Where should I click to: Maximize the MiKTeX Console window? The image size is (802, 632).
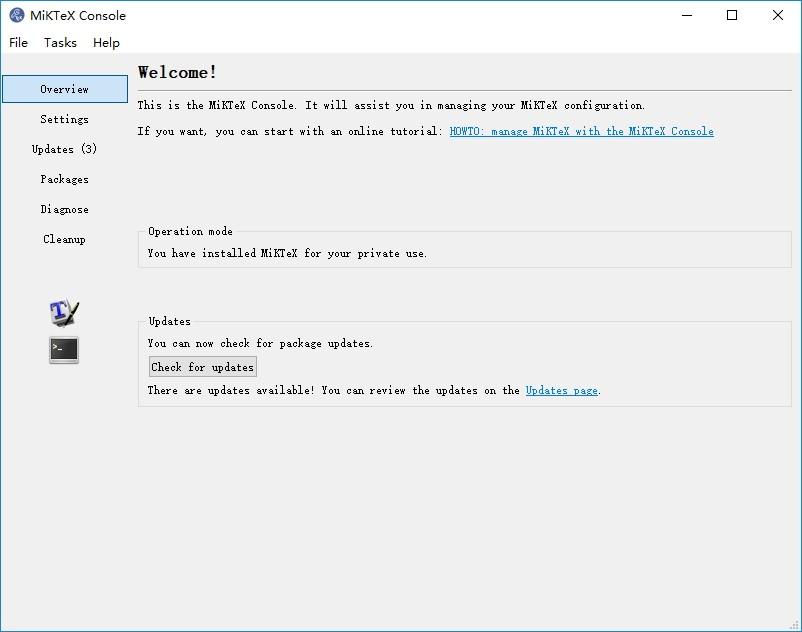pyautogui.click(x=732, y=15)
